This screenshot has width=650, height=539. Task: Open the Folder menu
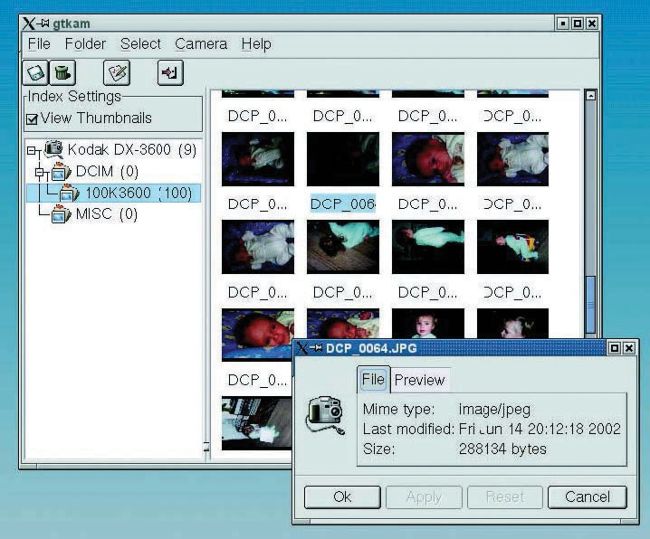coord(85,44)
